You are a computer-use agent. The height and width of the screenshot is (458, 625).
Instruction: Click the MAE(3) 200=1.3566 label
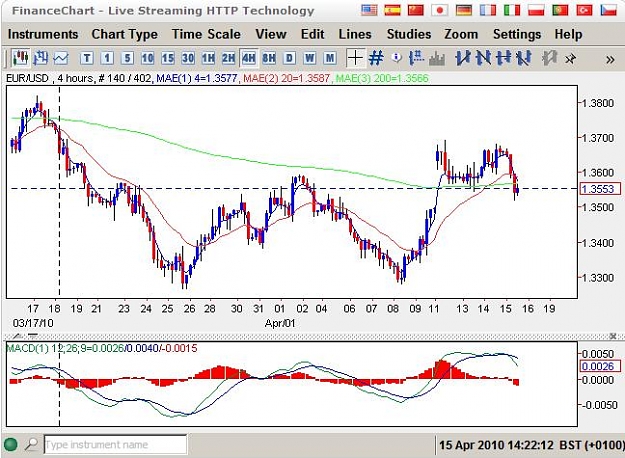pos(382,78)
